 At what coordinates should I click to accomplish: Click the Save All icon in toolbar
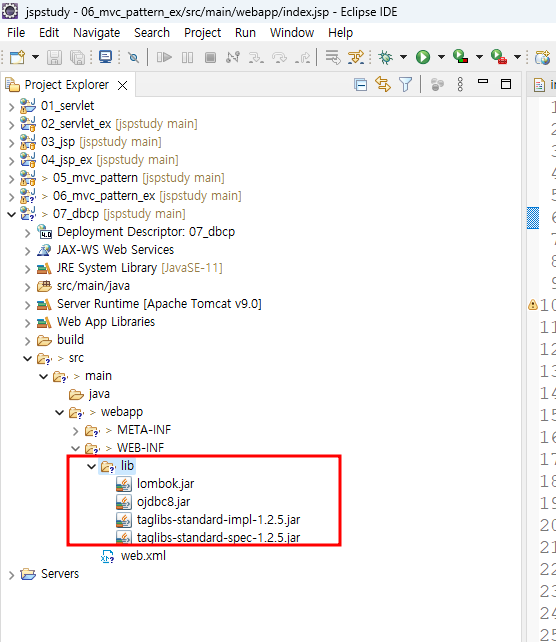point(77,57)
